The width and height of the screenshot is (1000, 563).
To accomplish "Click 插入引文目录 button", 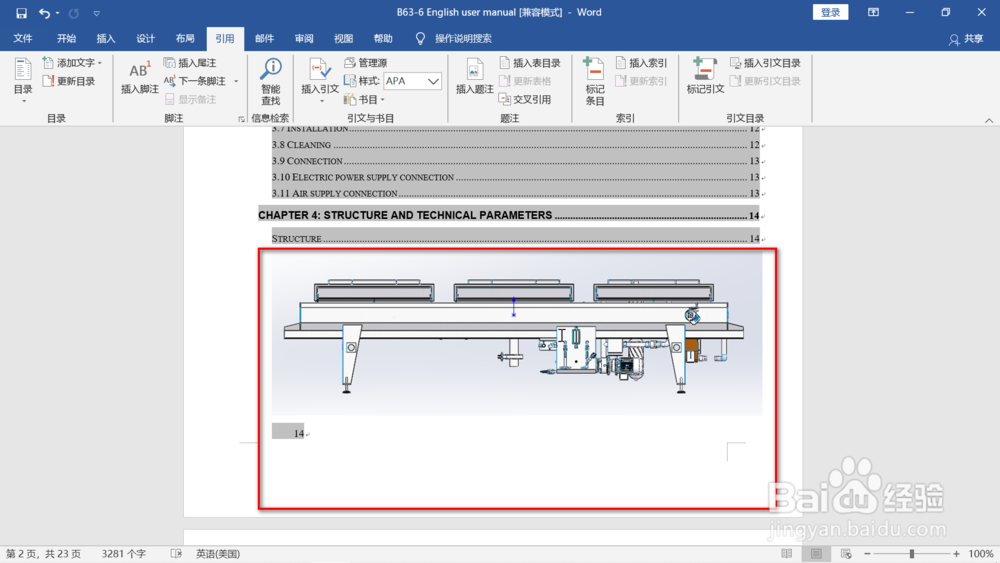I will (765, 62).
